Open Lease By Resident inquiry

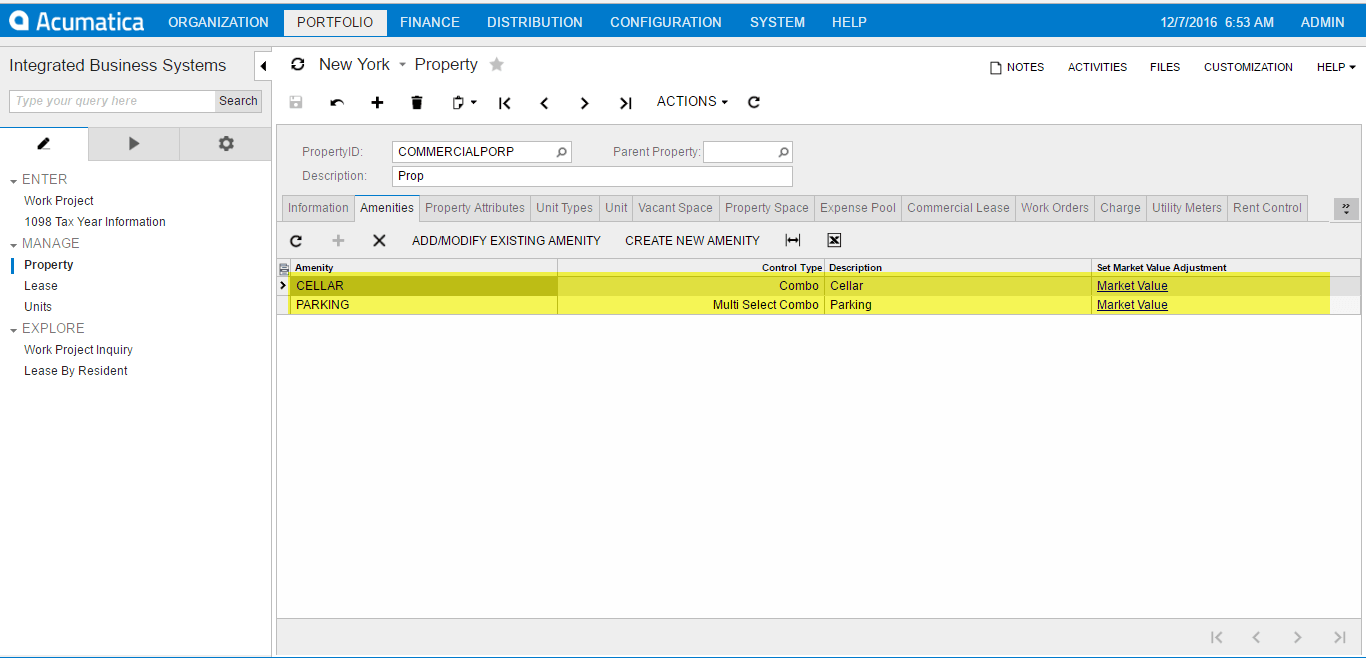coord(76,371)
